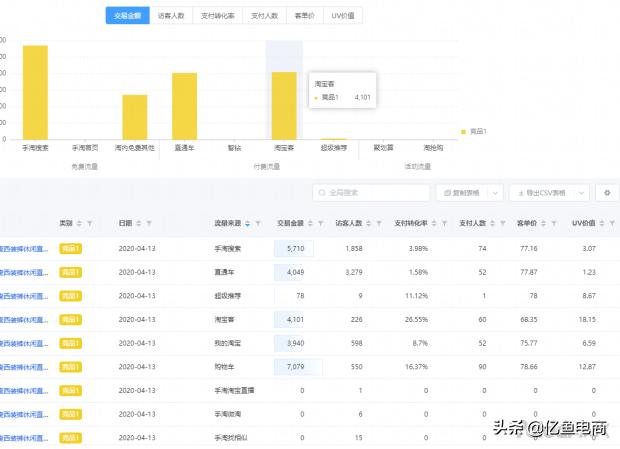The width and height of the screenshot is (620, 449).
Task: Open filter for the 流量来源 column
Action: [x=258, y=223]
